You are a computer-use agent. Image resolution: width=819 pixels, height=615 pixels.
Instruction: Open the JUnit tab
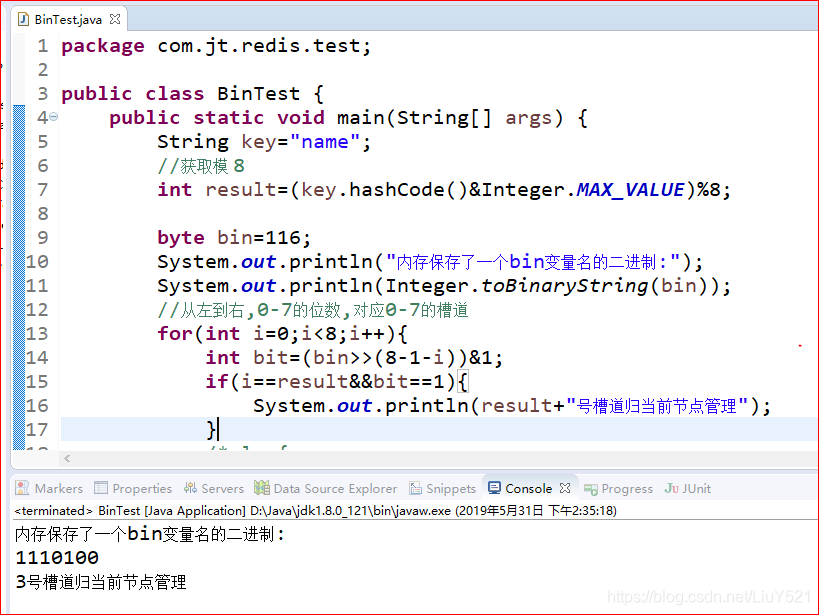point(688,488)
